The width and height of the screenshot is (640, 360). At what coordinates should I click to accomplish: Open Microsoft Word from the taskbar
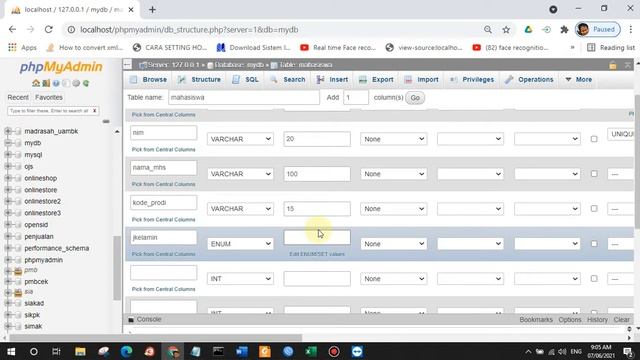(x=242, y=351)
